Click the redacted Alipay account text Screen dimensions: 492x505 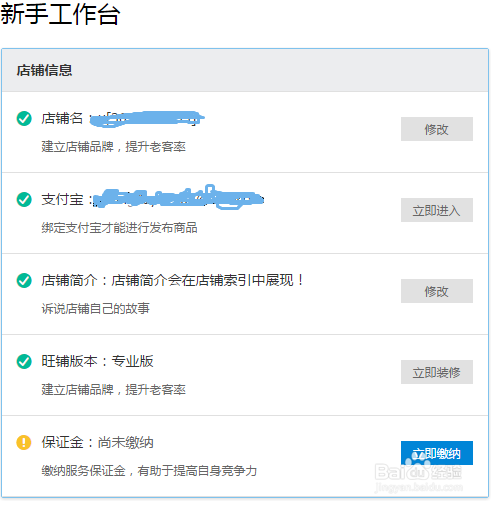coord(178,198)
